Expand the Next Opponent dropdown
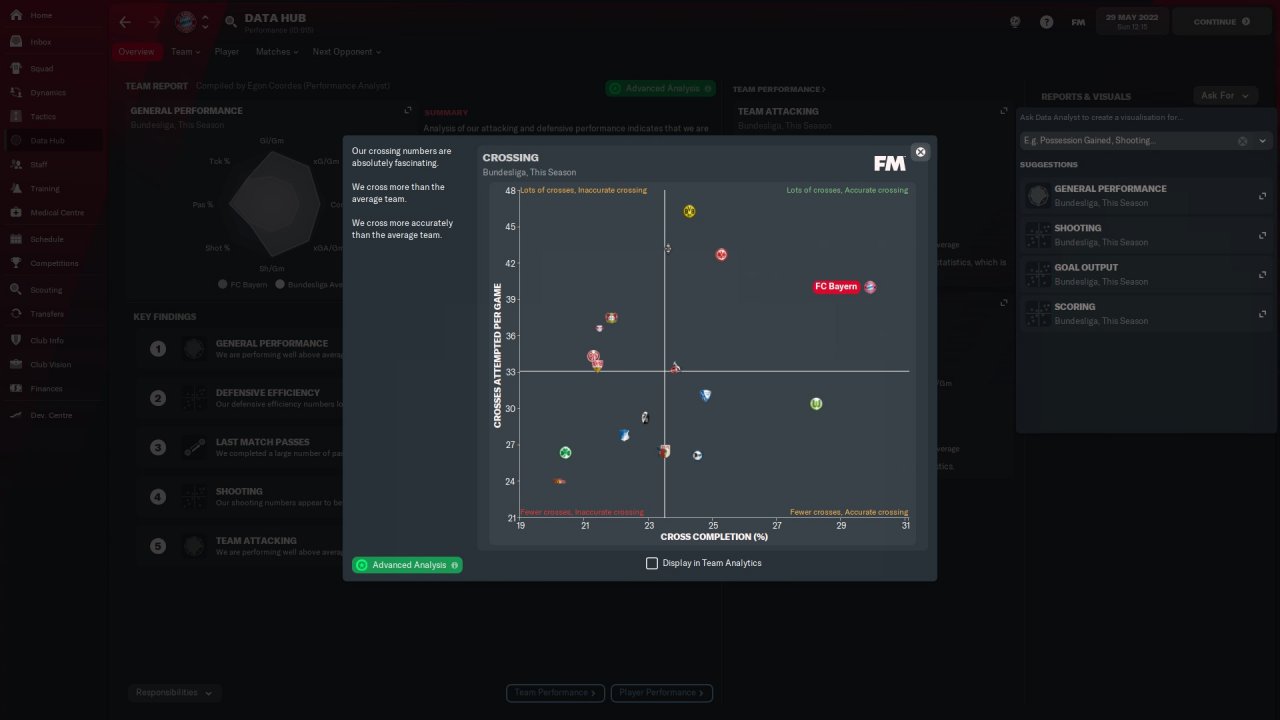Image resolution: width=1280 pixels, height=720 pixels. click(346, 52)
